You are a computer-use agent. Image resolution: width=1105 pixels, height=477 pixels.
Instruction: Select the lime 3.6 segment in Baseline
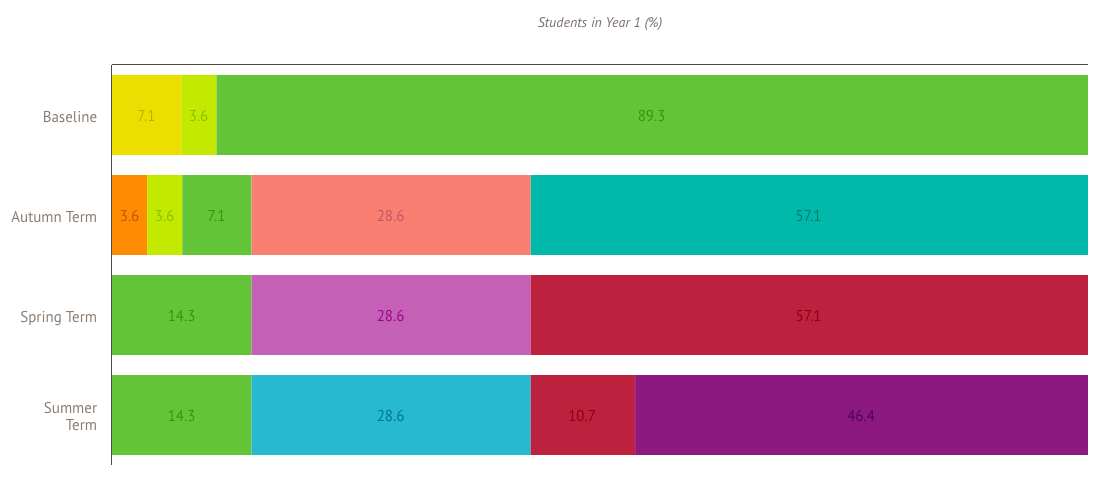point(199,115)
